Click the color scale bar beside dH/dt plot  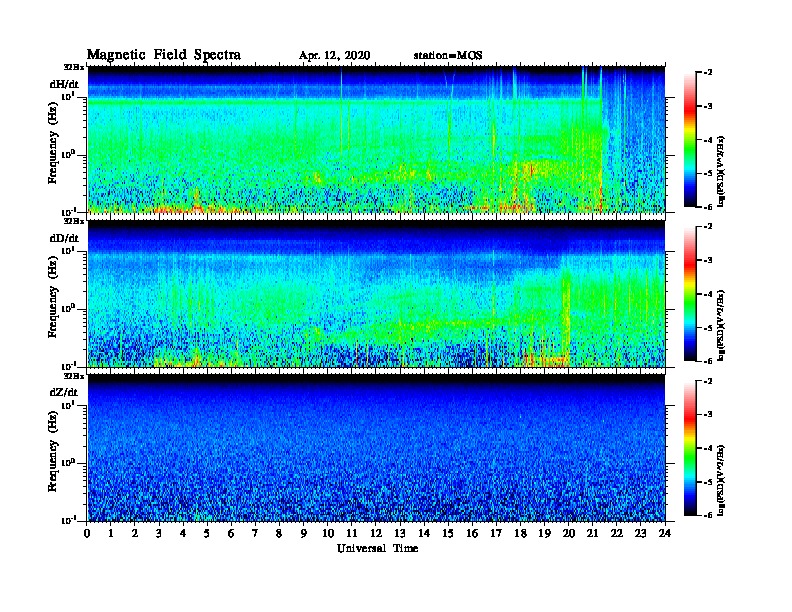coord(689,139)
